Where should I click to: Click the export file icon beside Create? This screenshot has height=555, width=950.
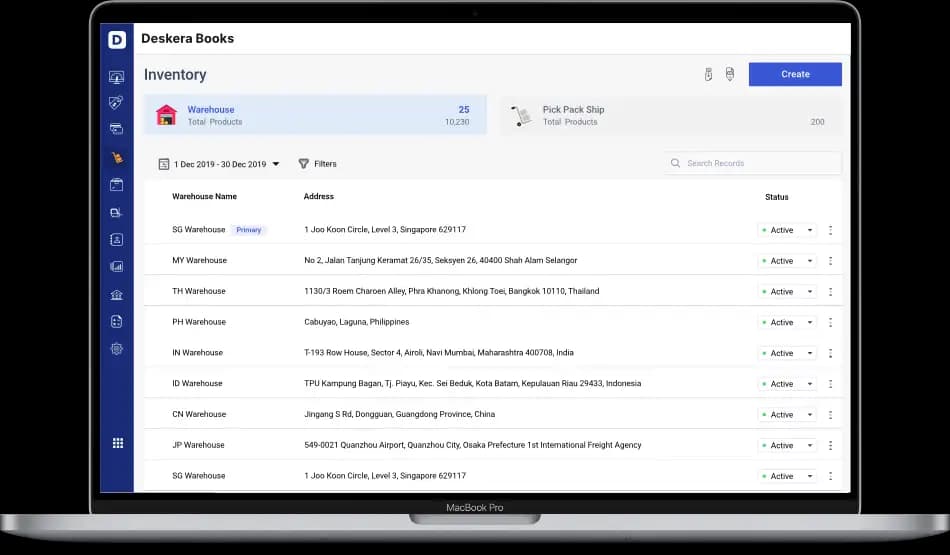click(730, 75)
